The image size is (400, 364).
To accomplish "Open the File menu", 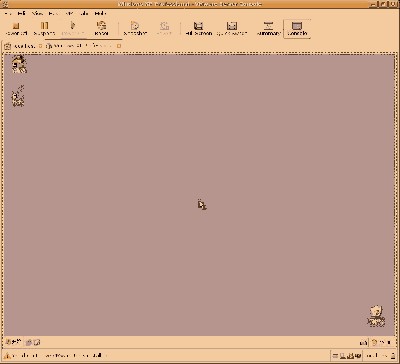I will [8, 14].
